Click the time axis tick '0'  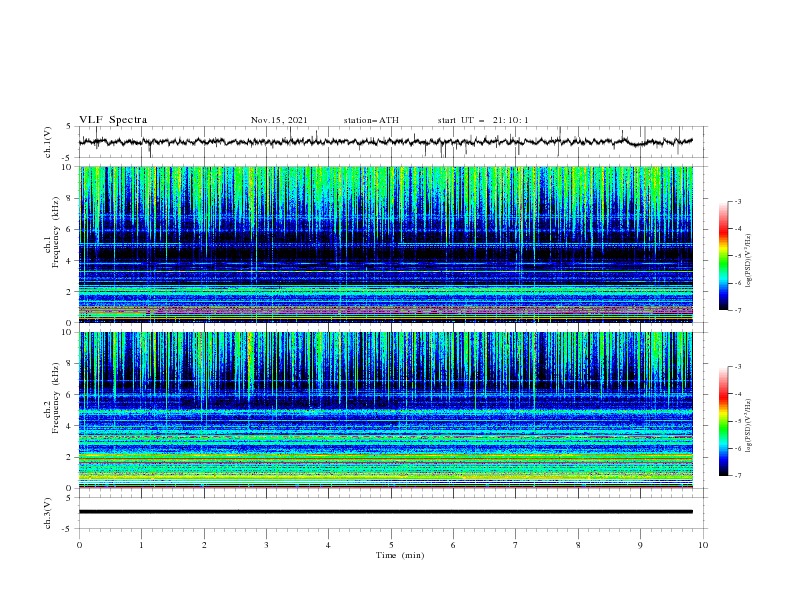pos(79,545)
